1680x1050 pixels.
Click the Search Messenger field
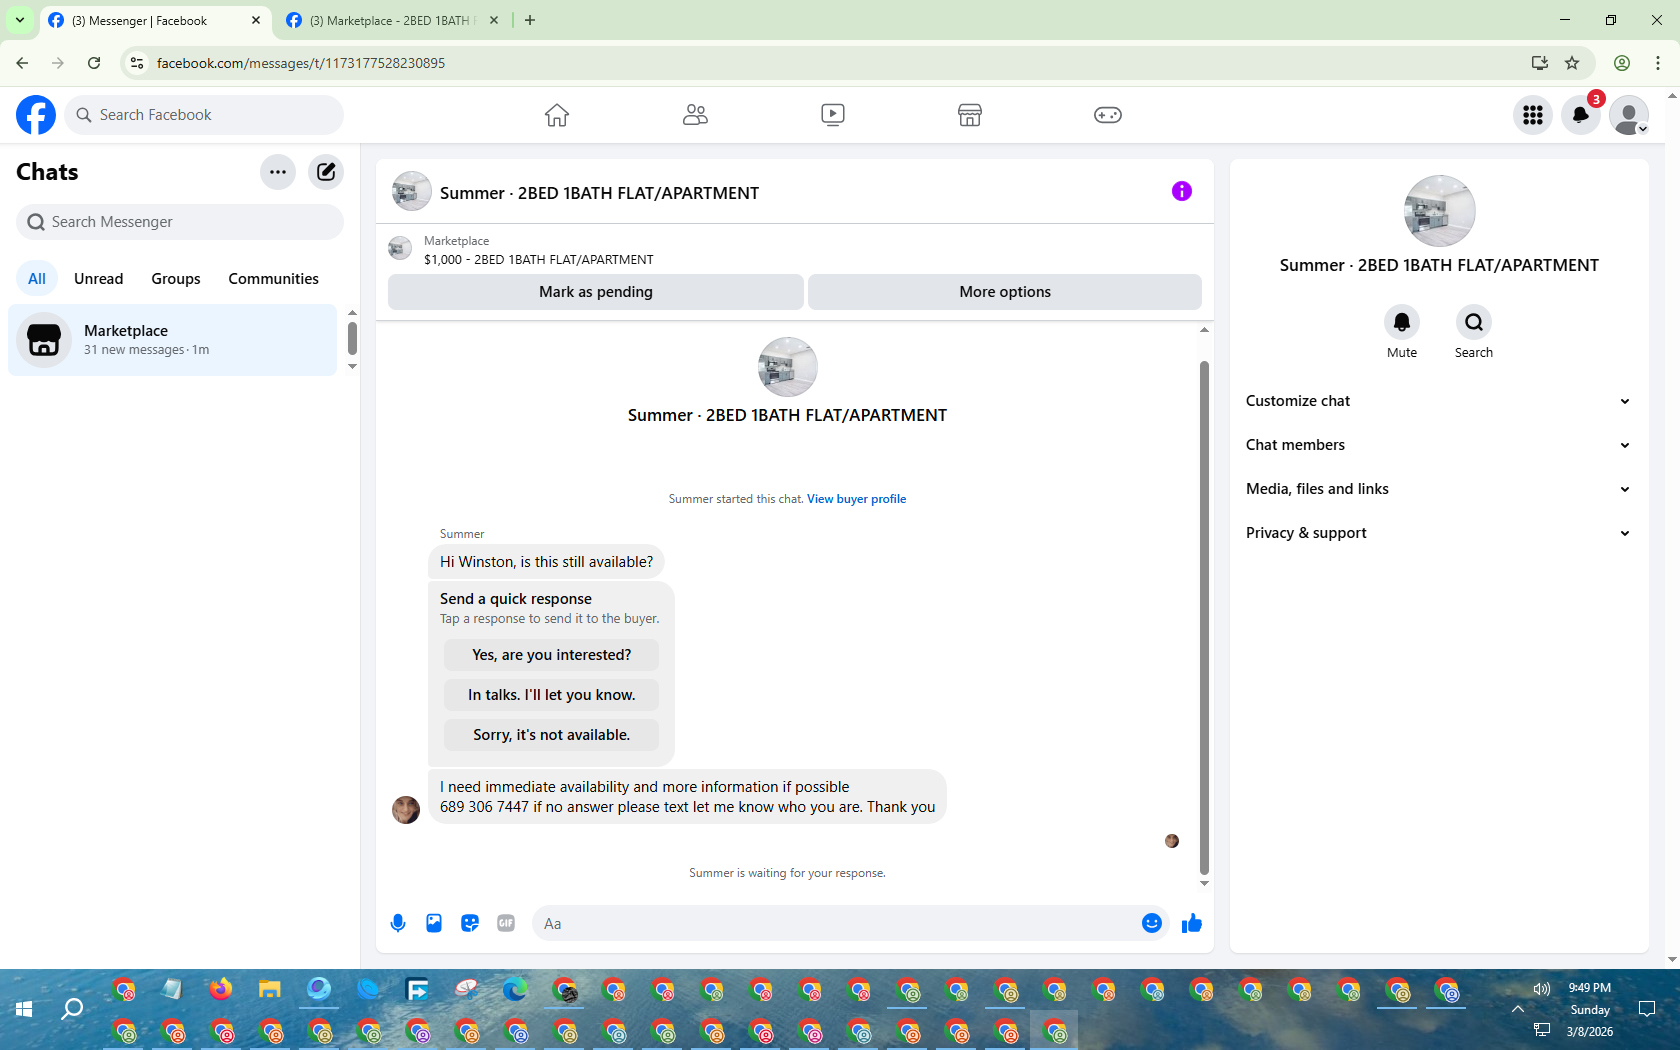(x=180, y=222)
